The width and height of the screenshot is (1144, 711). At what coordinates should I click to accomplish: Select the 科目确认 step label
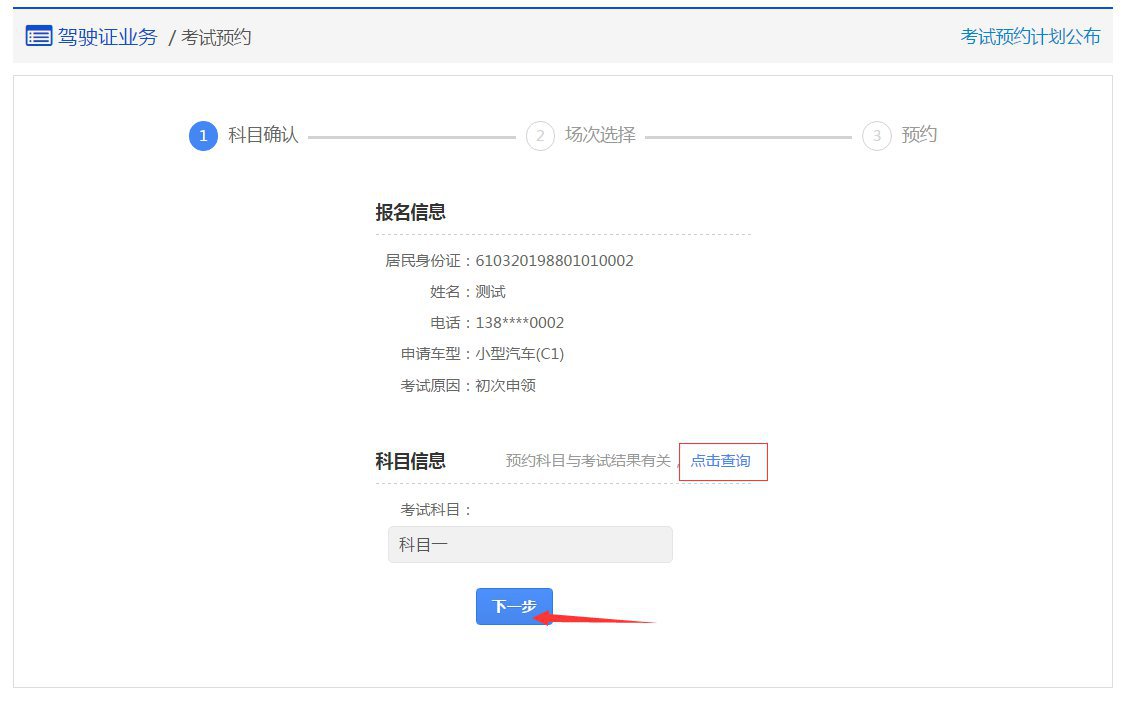263,135
